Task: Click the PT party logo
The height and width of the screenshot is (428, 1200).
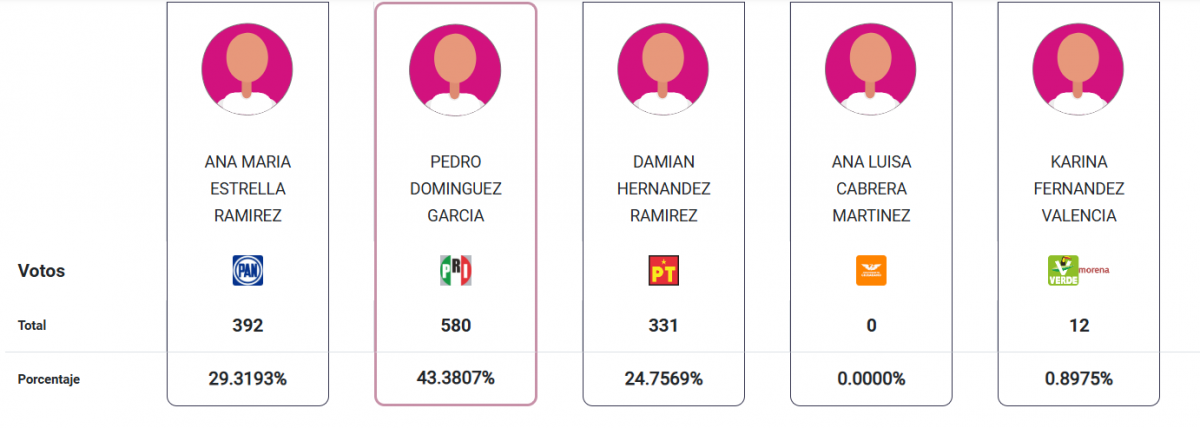Action: pyautogui.click(x=663, y=271)
